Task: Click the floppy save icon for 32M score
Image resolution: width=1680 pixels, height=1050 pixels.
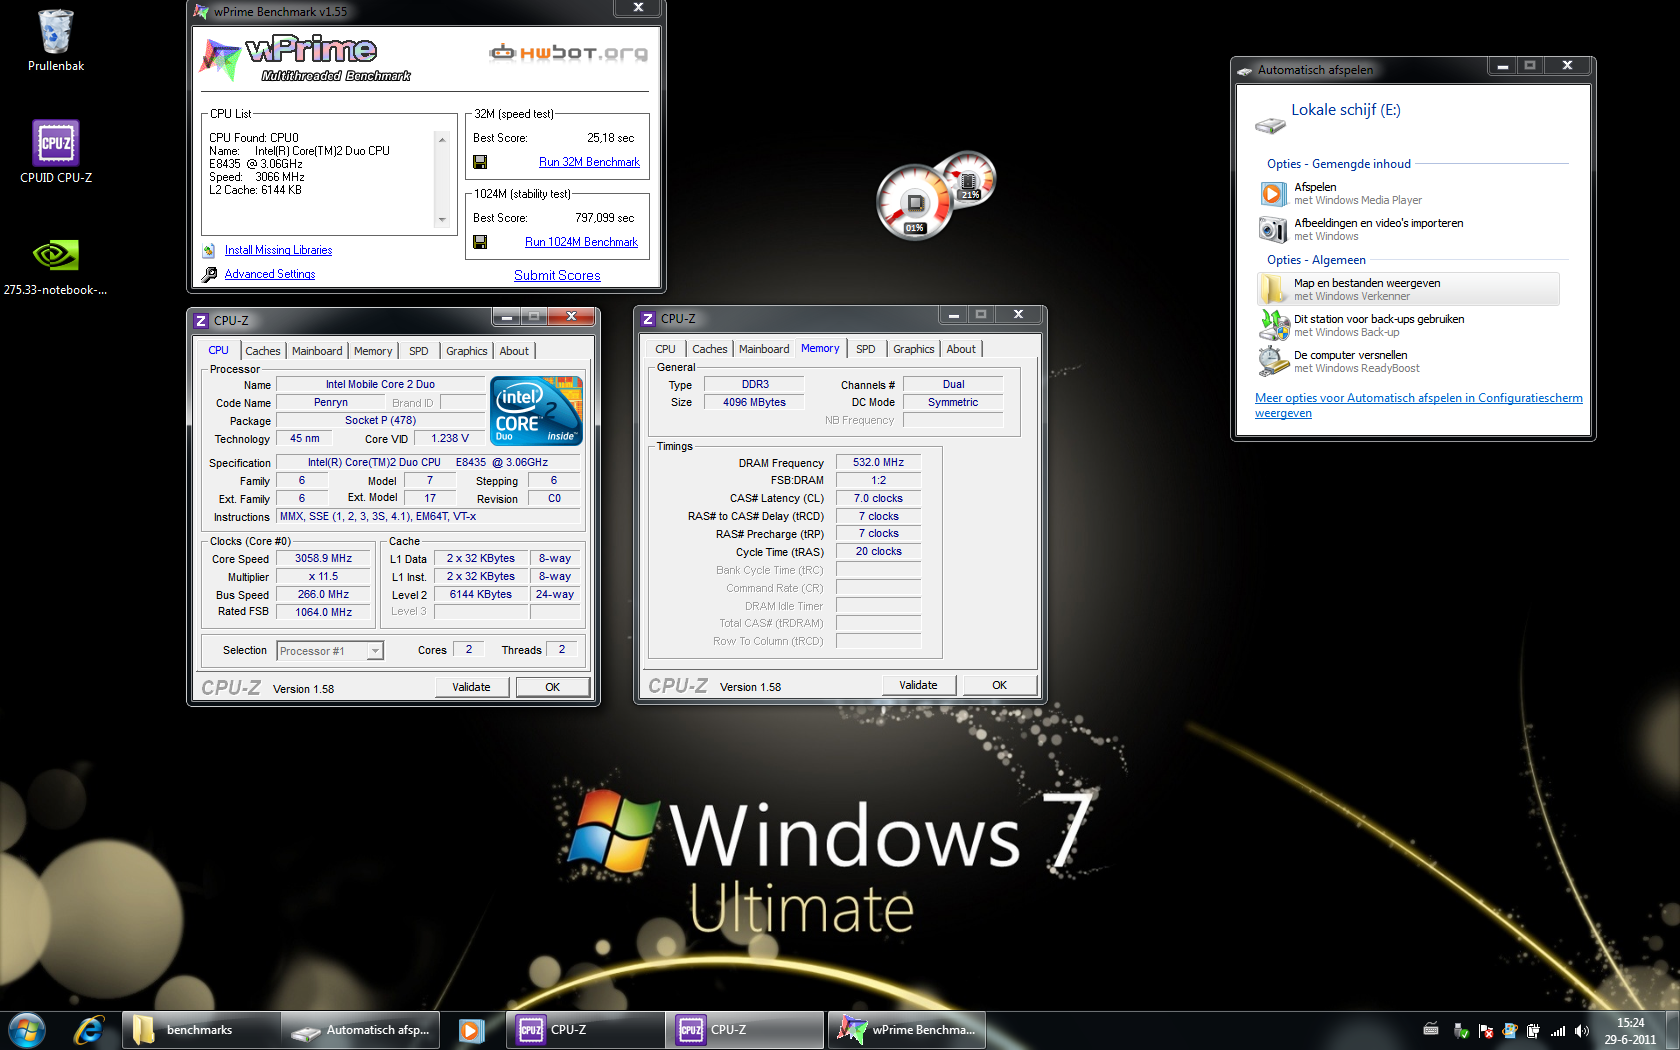Action: coord(480,162)
